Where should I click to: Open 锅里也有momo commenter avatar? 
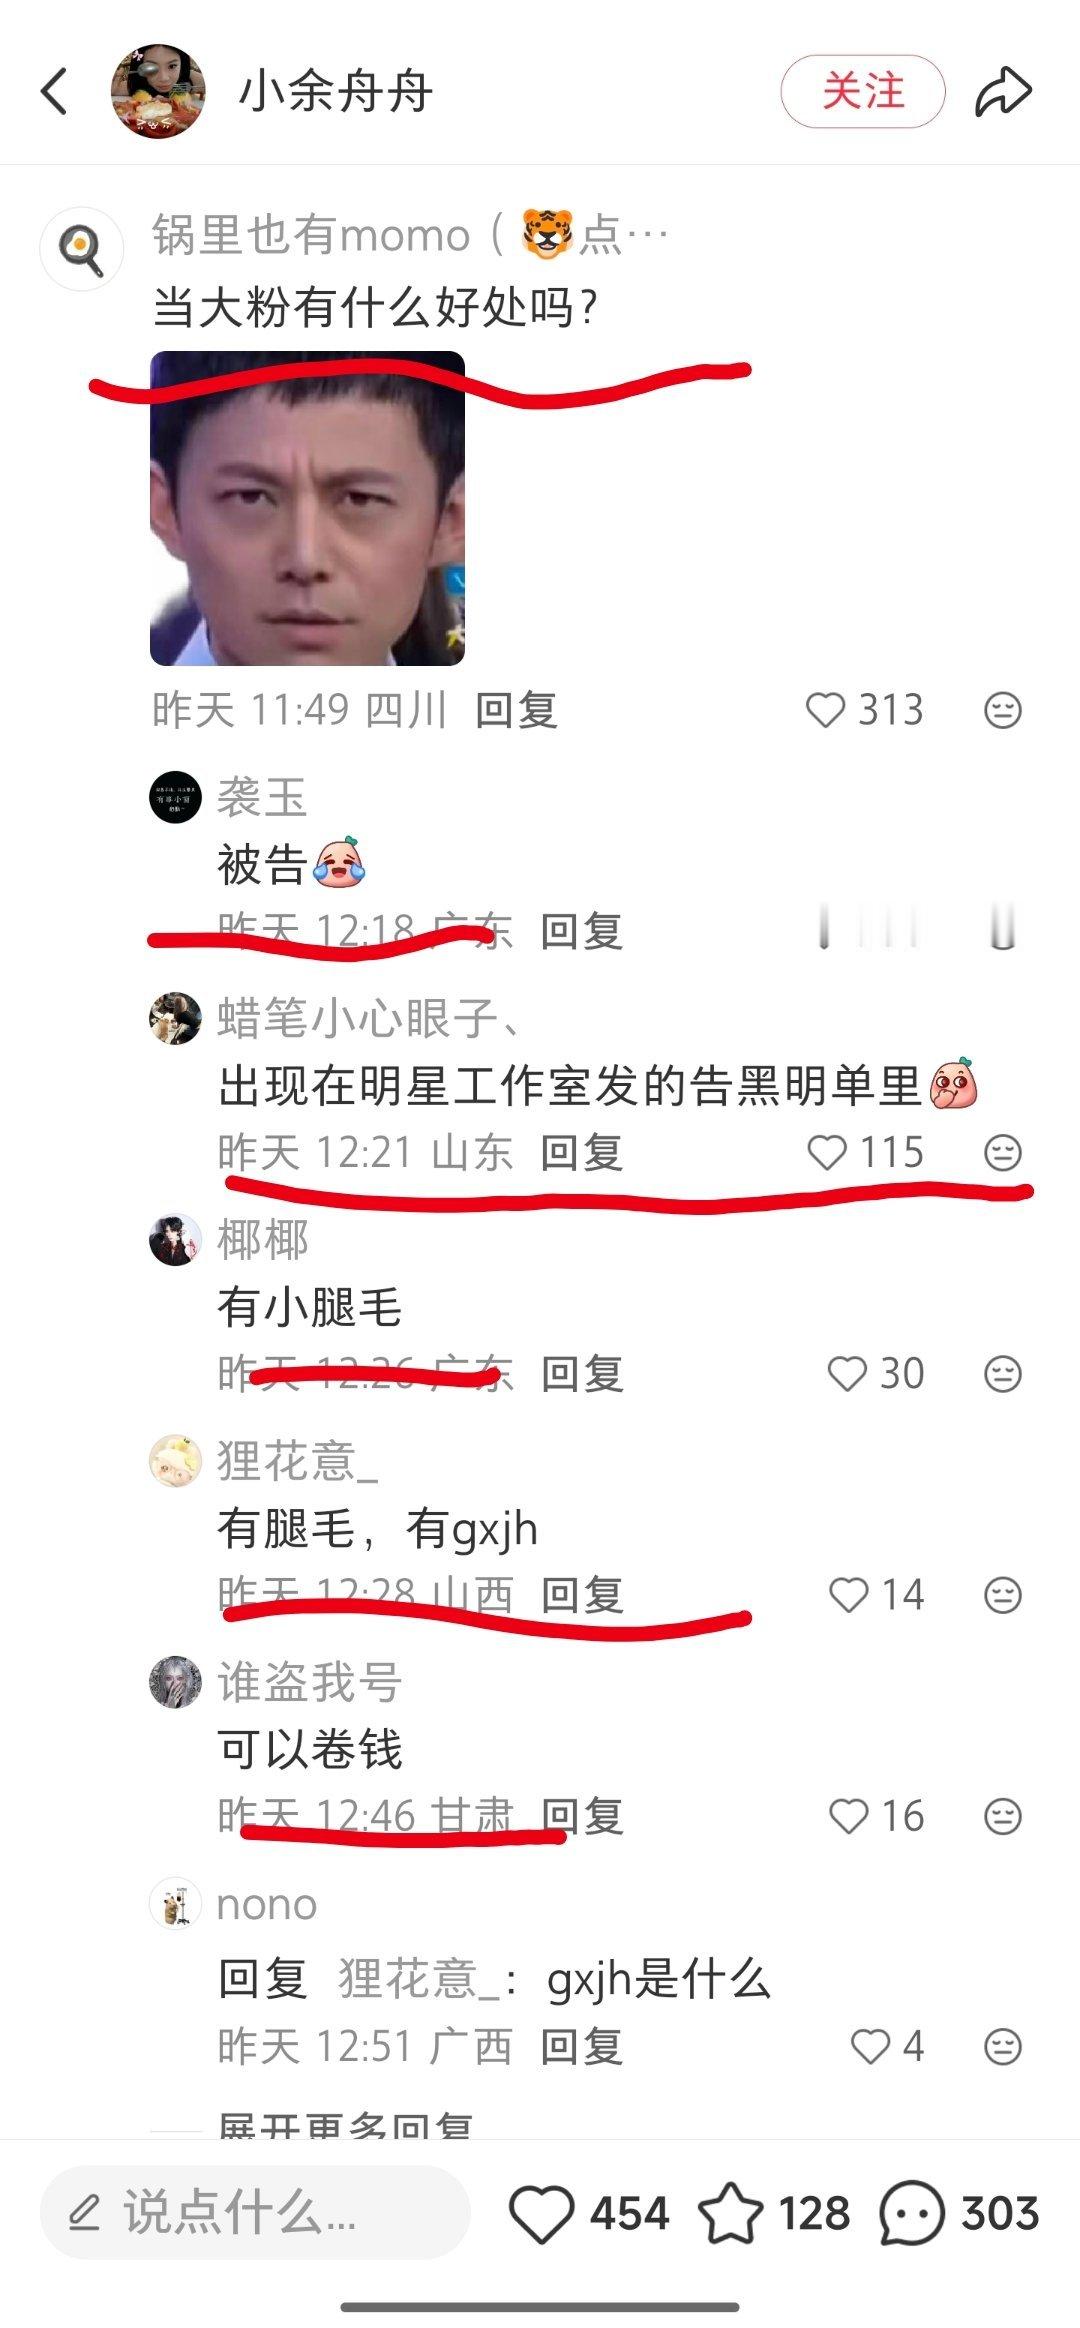pyautogui.click(x=82, y=248)
